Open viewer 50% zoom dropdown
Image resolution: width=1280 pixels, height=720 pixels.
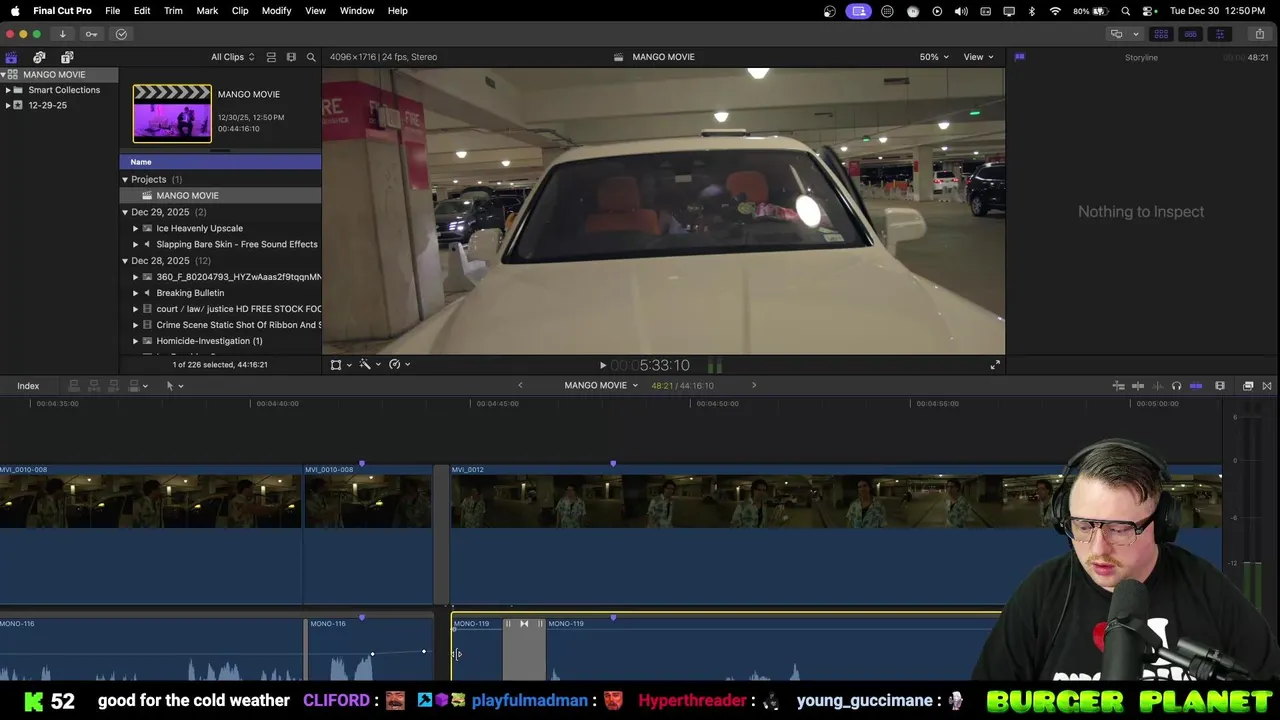click(934, 57)
